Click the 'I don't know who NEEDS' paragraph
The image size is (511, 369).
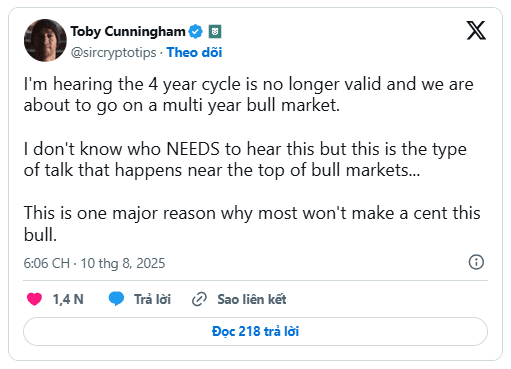245,159
